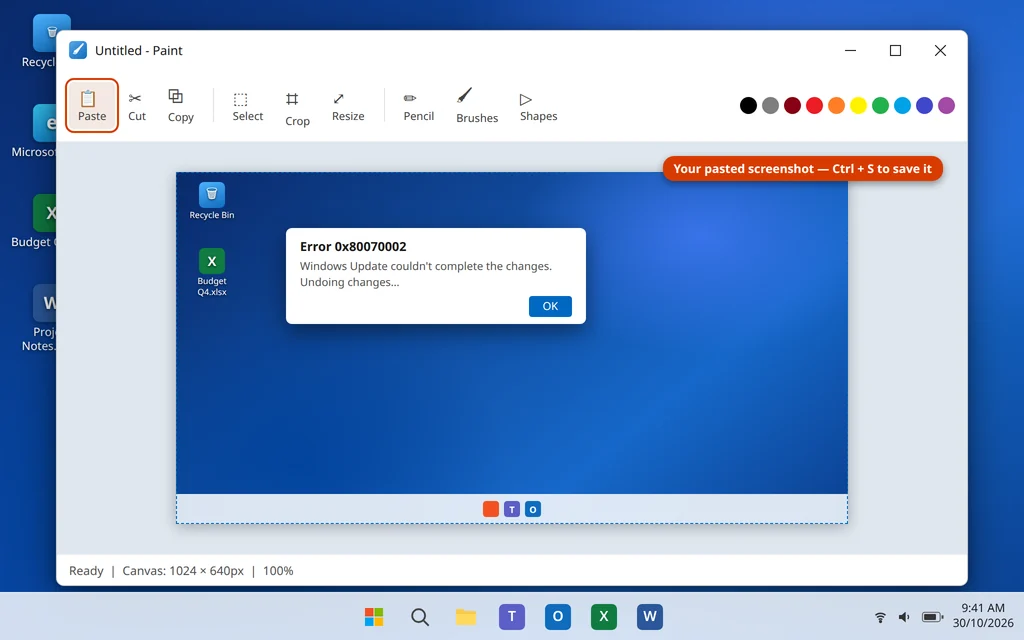Launch Excel from the taskbar
Image resolution: width=1024 pixels, height=640 pixels.
pos(603,616)
